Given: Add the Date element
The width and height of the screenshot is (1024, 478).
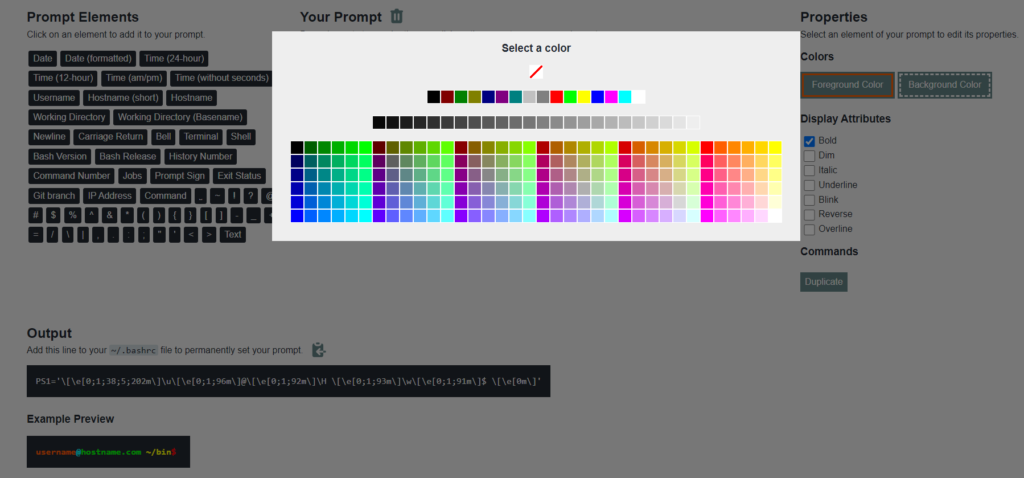Looking at the screenshot, I should 42,59.
